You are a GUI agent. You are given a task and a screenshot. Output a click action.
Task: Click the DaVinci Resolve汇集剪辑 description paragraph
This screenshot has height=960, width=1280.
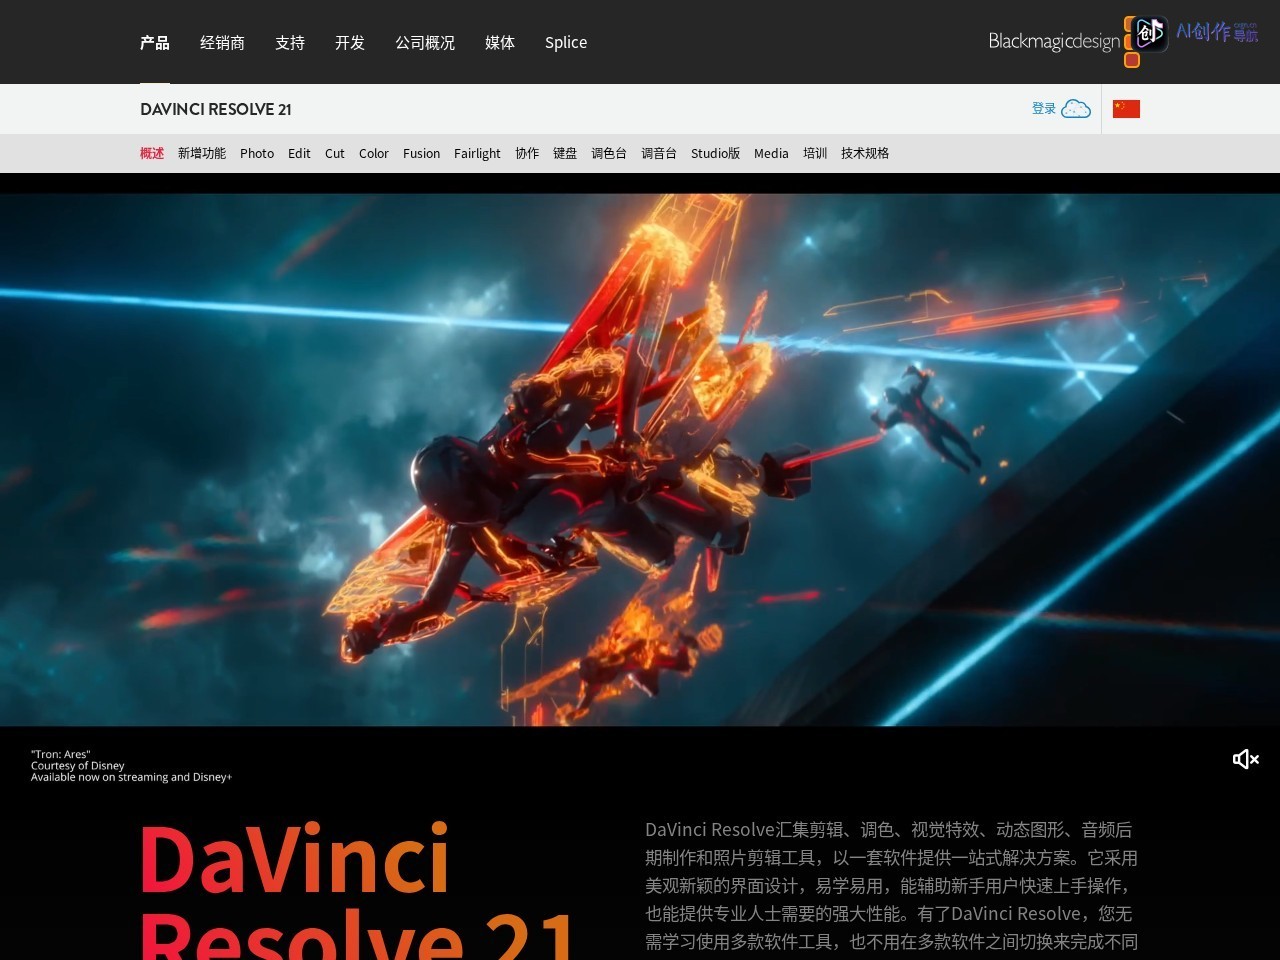coord(892,885)
